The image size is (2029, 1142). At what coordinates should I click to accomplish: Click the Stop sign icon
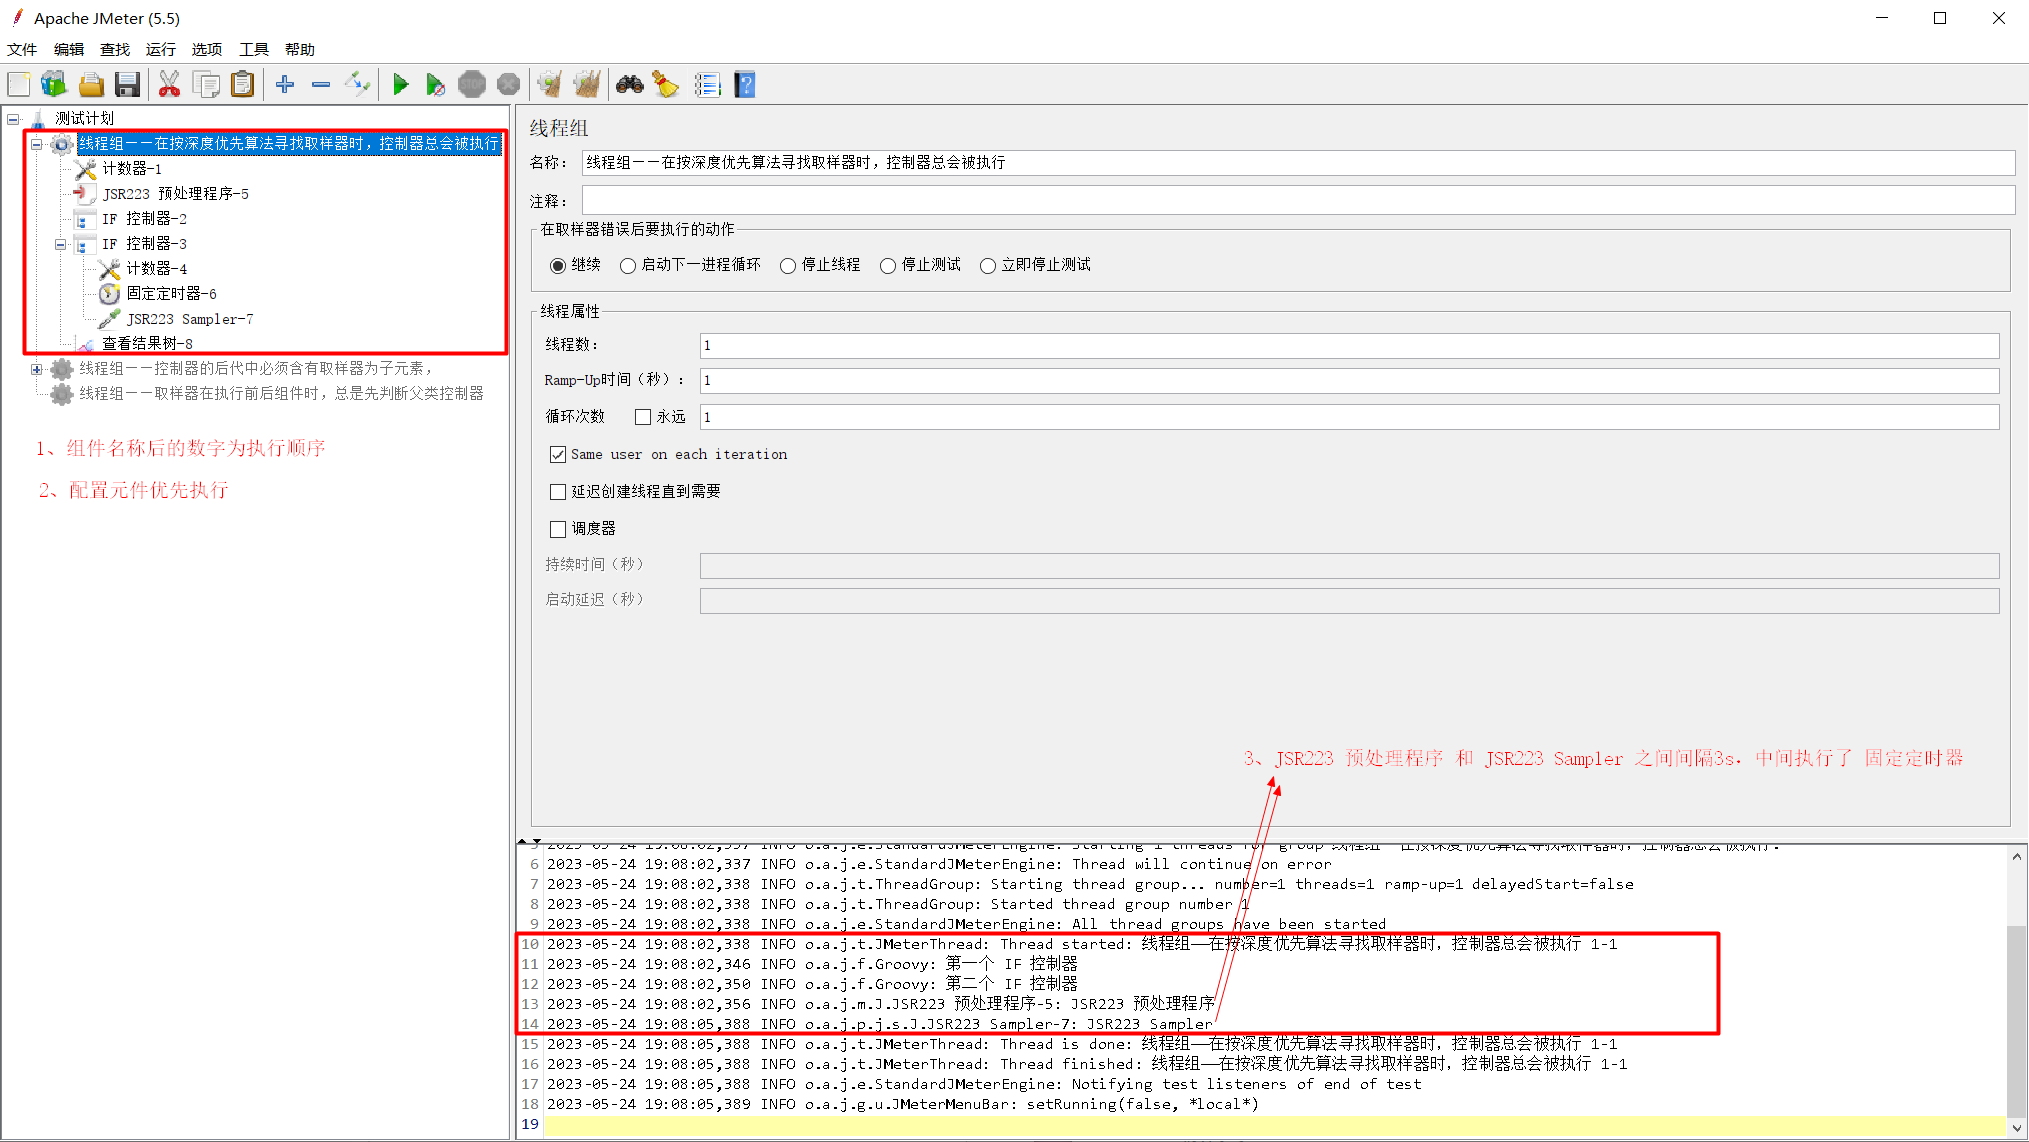coord(472,85)
